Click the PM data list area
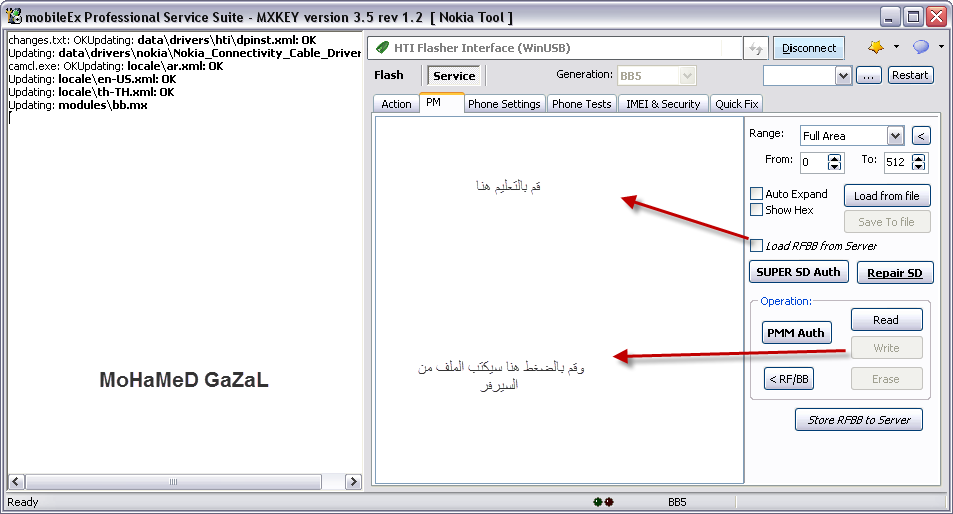The height and width of the screenshot is (514, 953). click(x=559, y=300)
